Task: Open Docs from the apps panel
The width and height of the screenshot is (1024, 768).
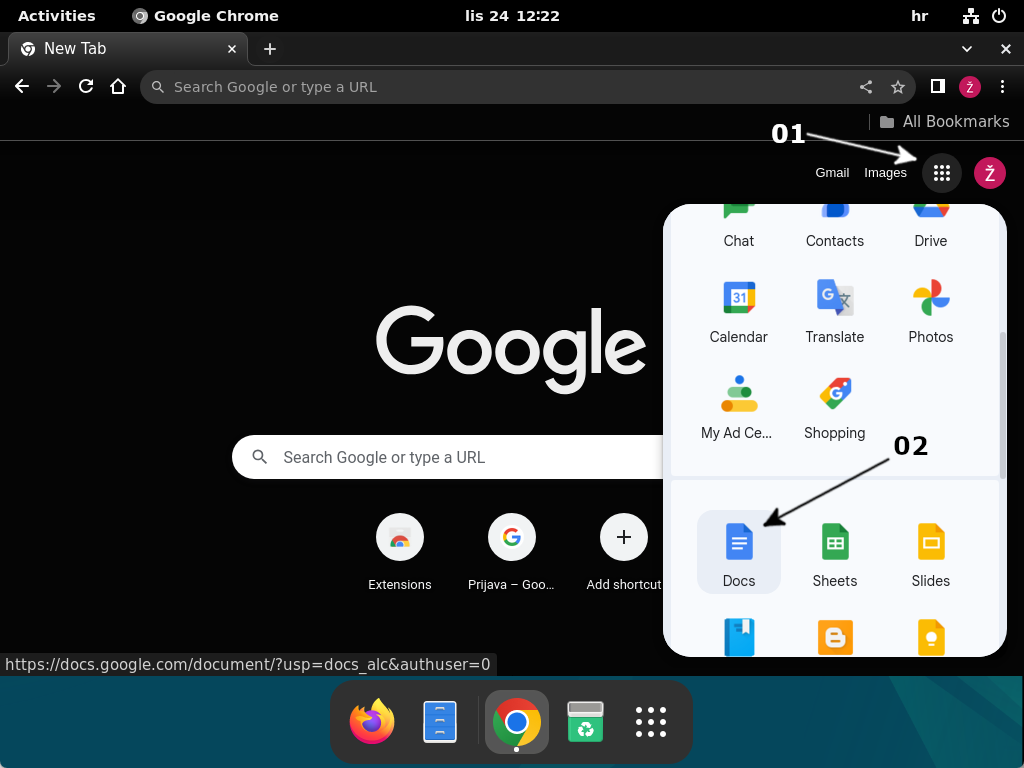Action: (739, 552)
